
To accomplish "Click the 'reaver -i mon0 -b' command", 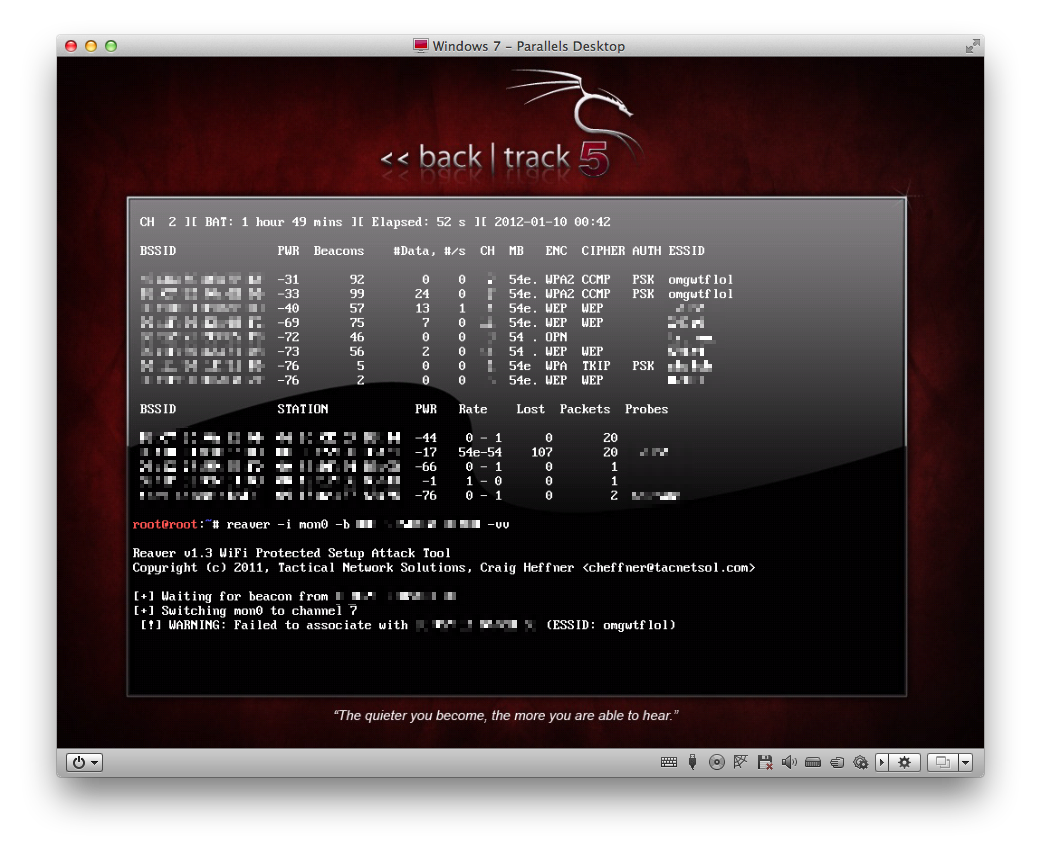I will pos(288,525).
